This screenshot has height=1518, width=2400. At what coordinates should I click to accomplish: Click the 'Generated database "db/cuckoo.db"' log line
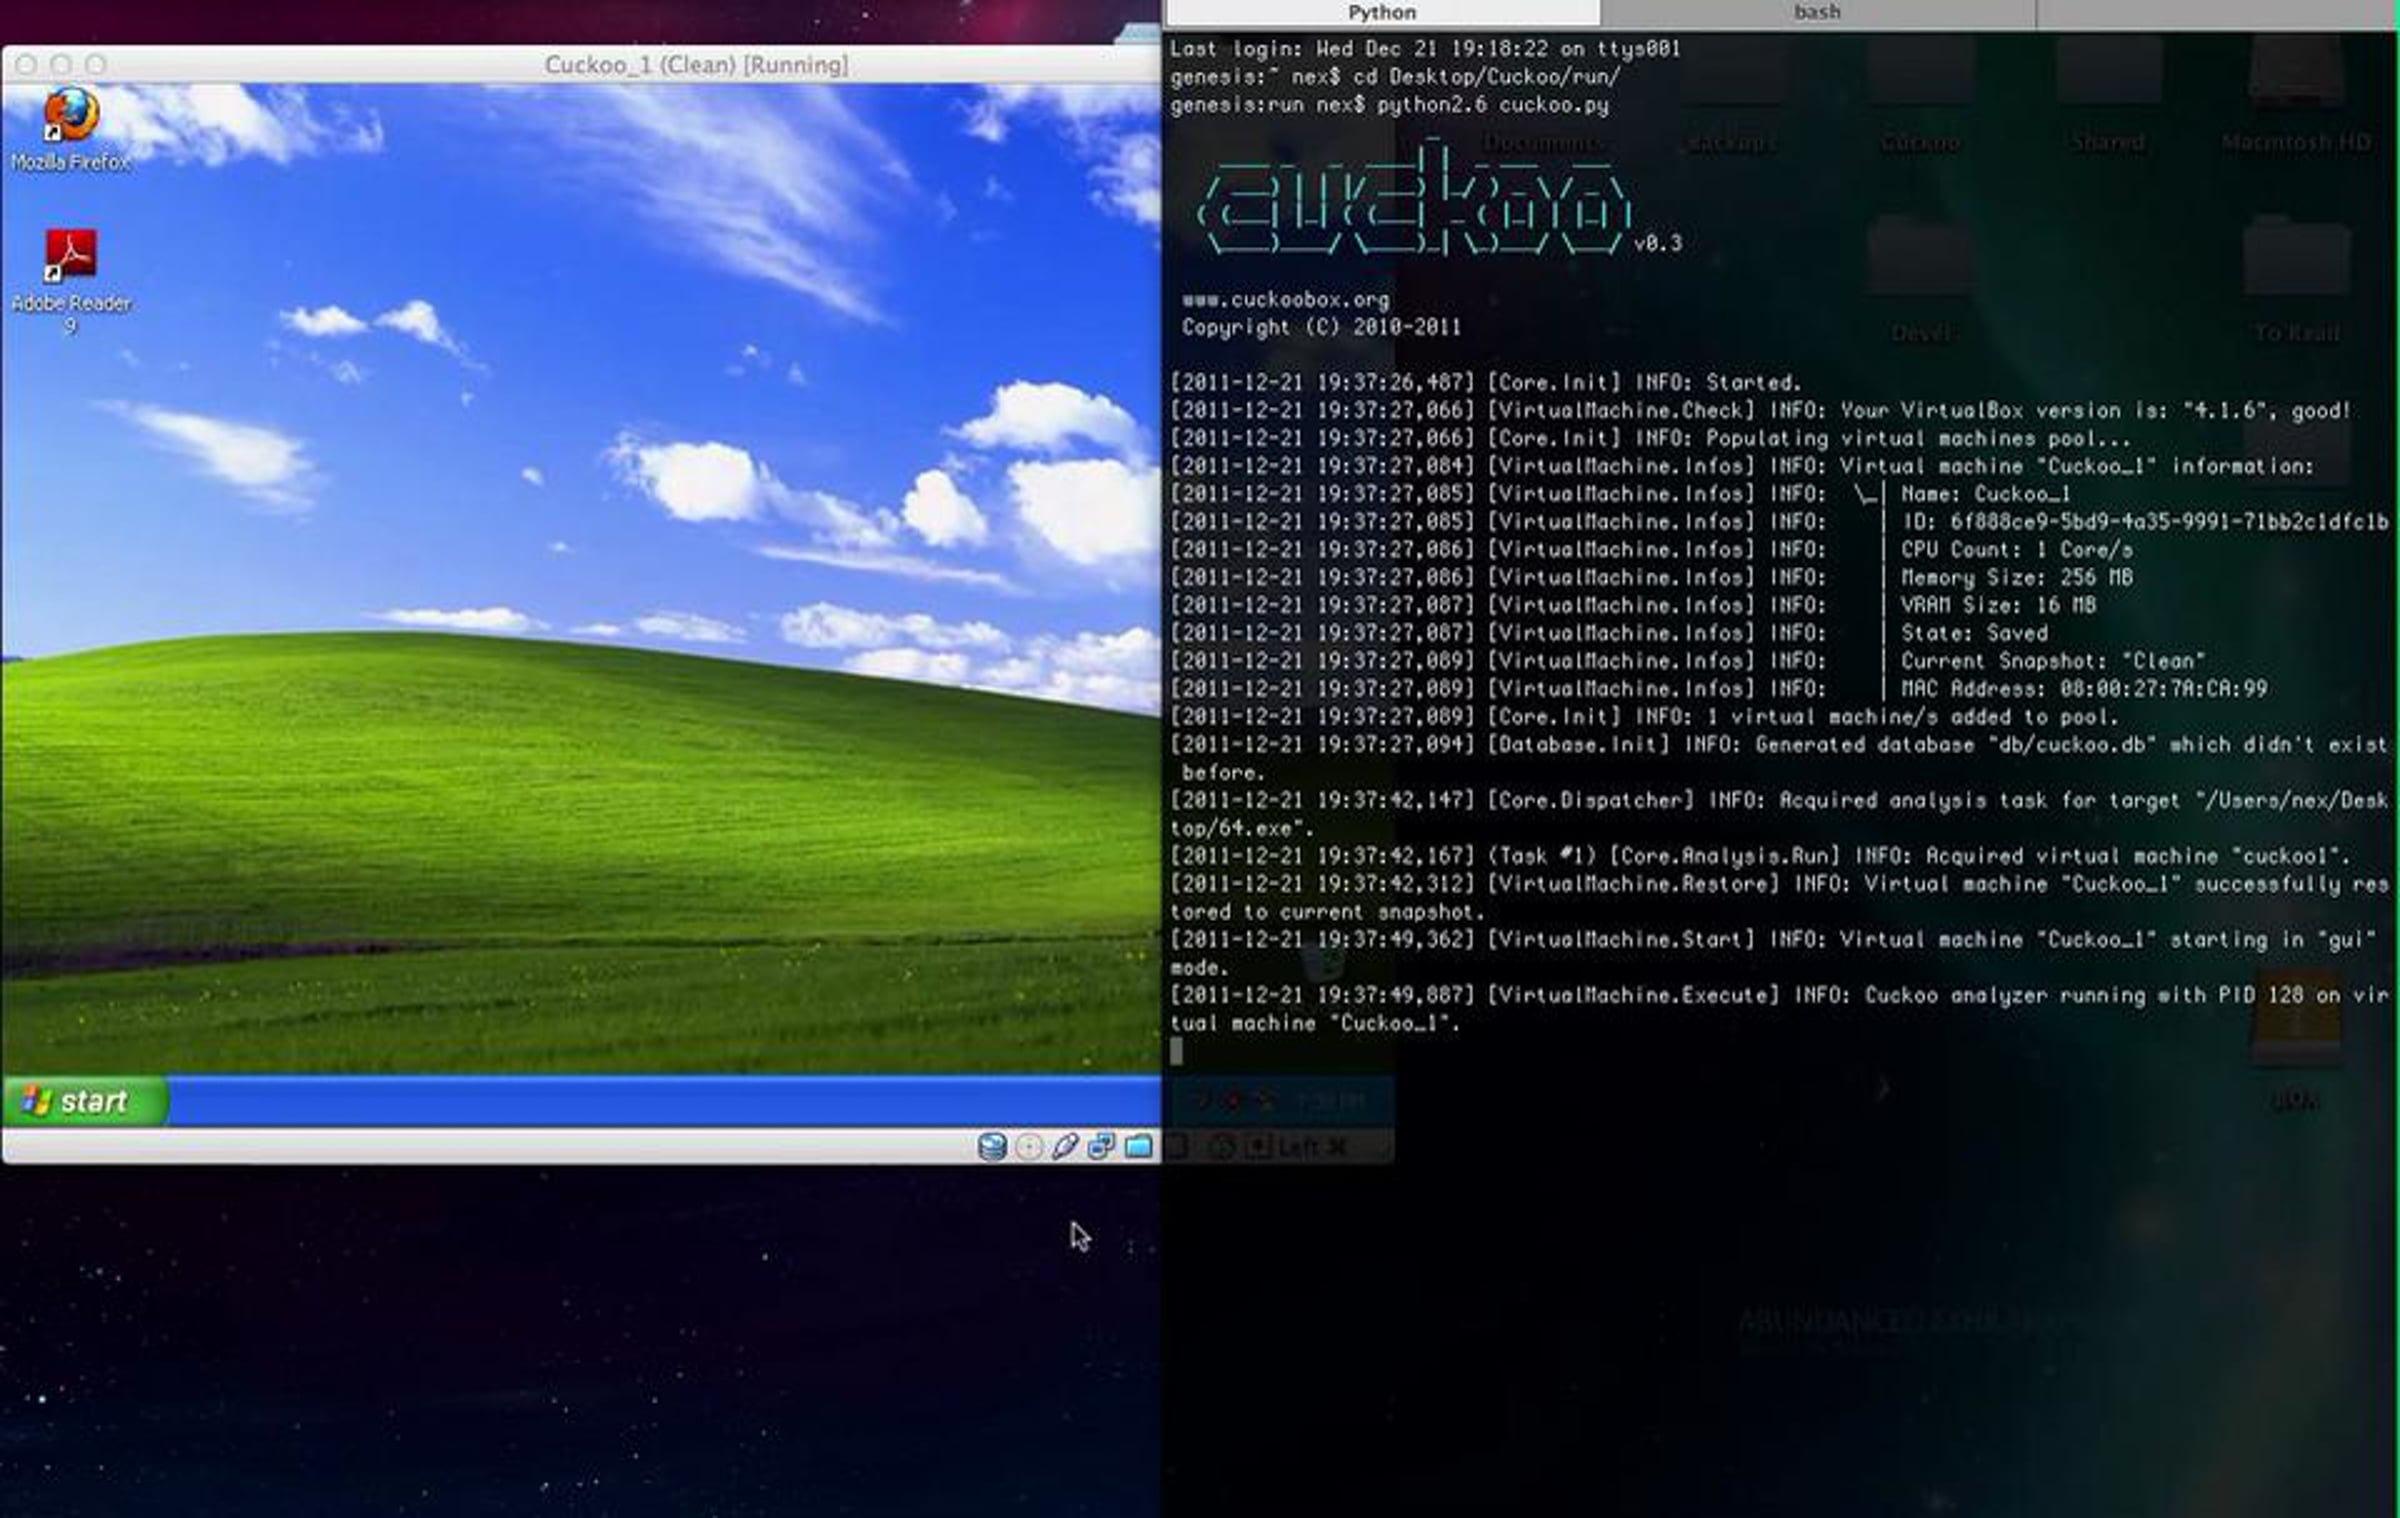[x=1779, y=758]
